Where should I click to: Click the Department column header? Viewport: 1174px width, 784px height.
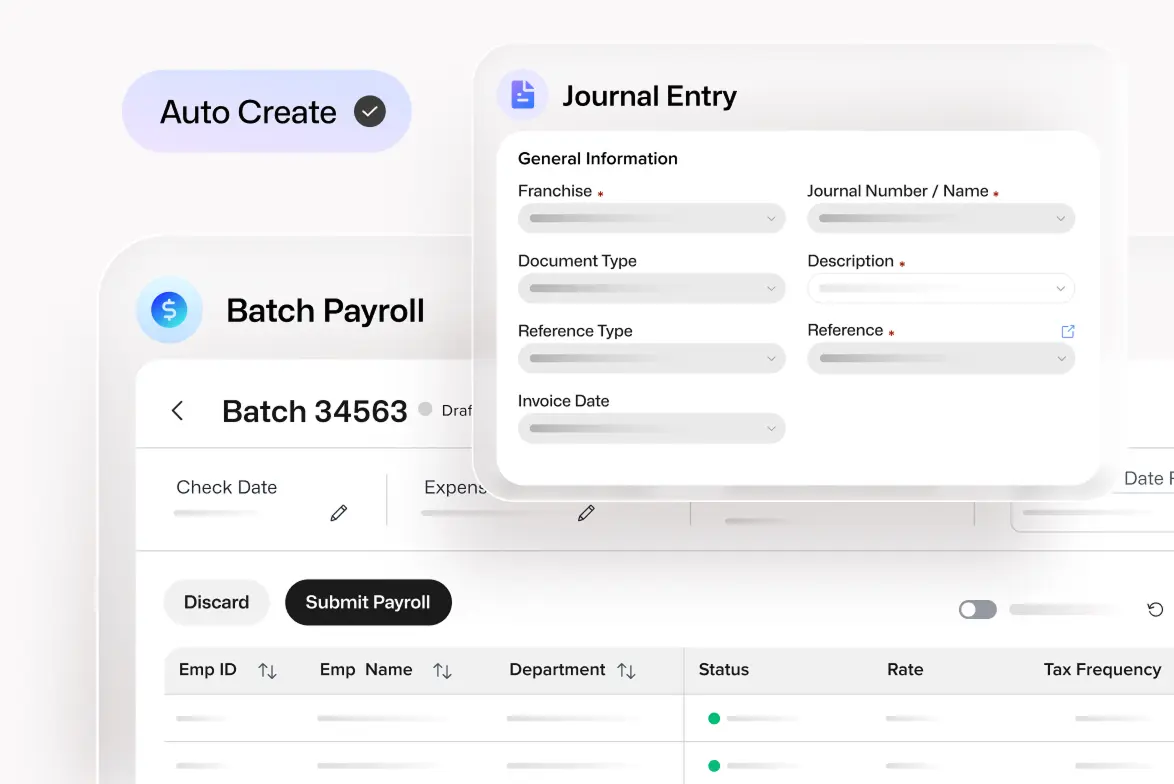pos(557,669)
